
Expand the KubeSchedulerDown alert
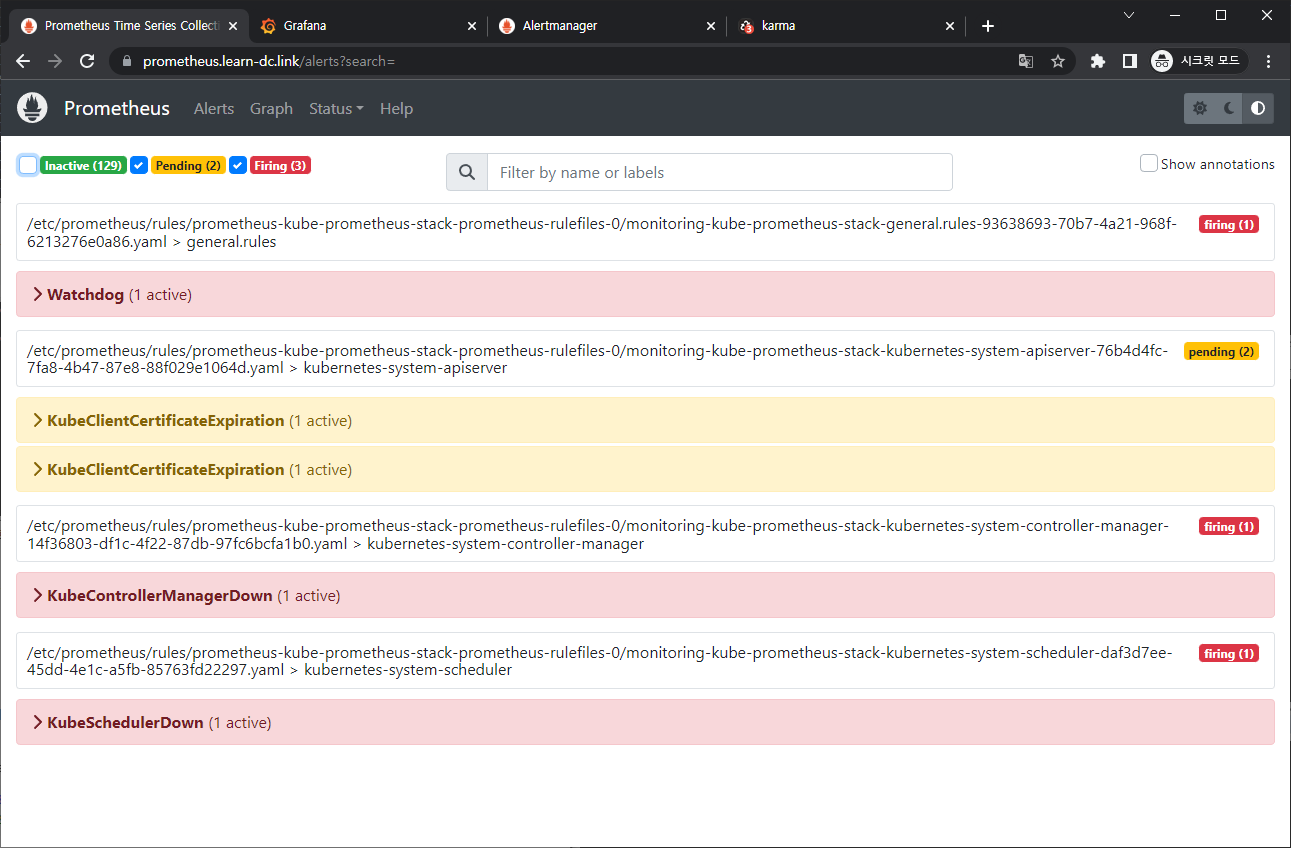click(x=125, y=722)
